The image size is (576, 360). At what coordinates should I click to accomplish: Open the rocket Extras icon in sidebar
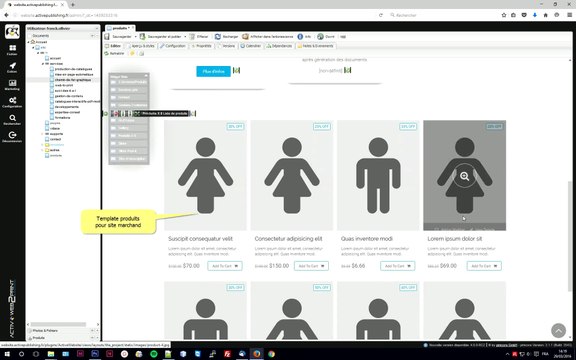pos(12,67)
